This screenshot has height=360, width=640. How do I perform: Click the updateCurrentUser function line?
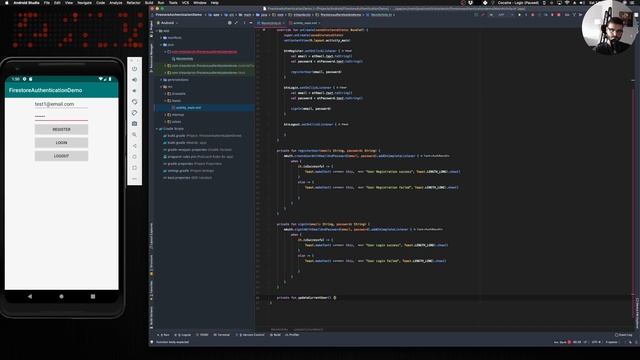click(x=306, y=298)
